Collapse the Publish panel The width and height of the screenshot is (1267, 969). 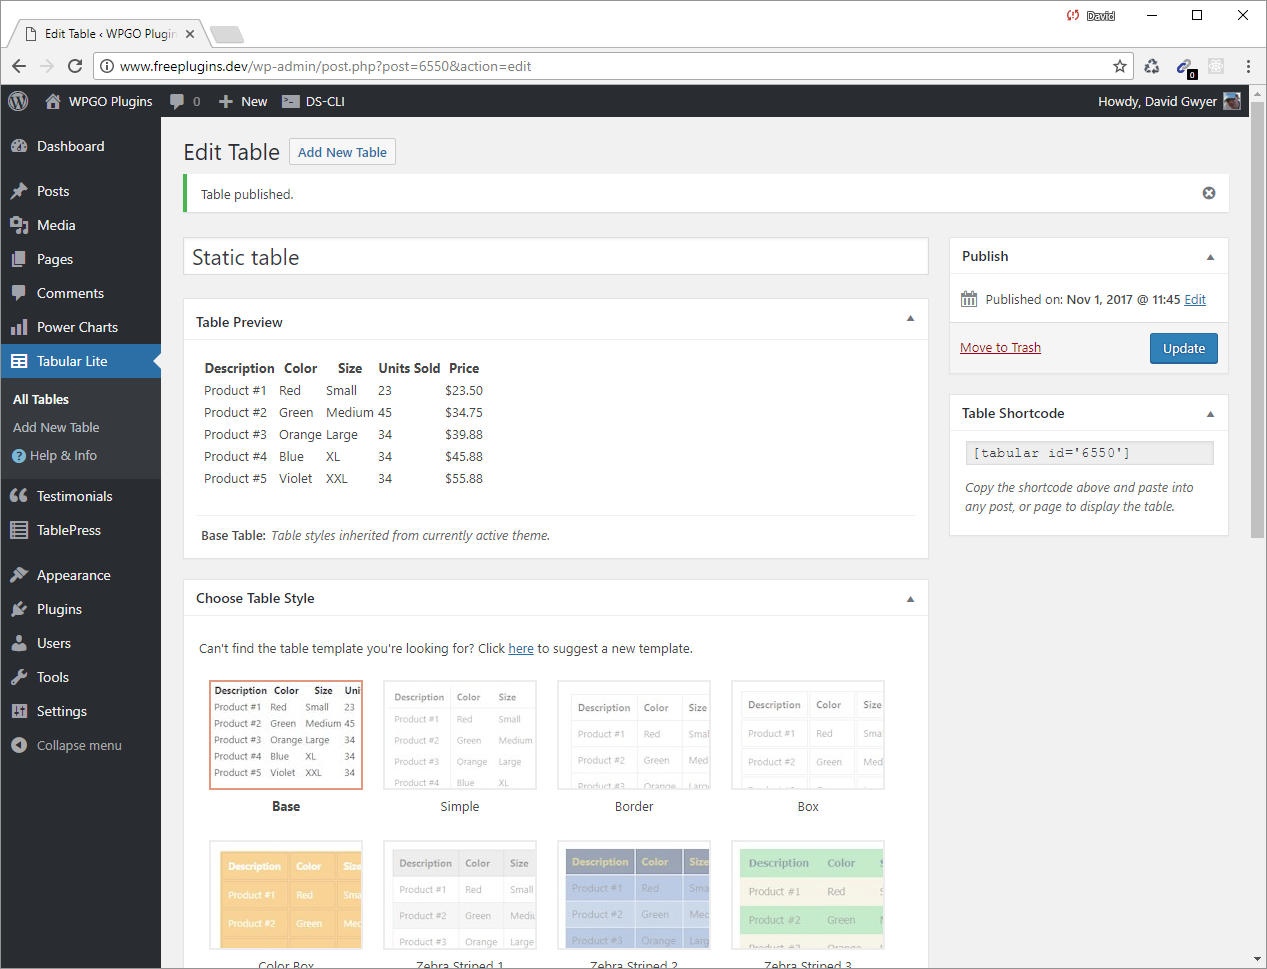coord(1210,257)
